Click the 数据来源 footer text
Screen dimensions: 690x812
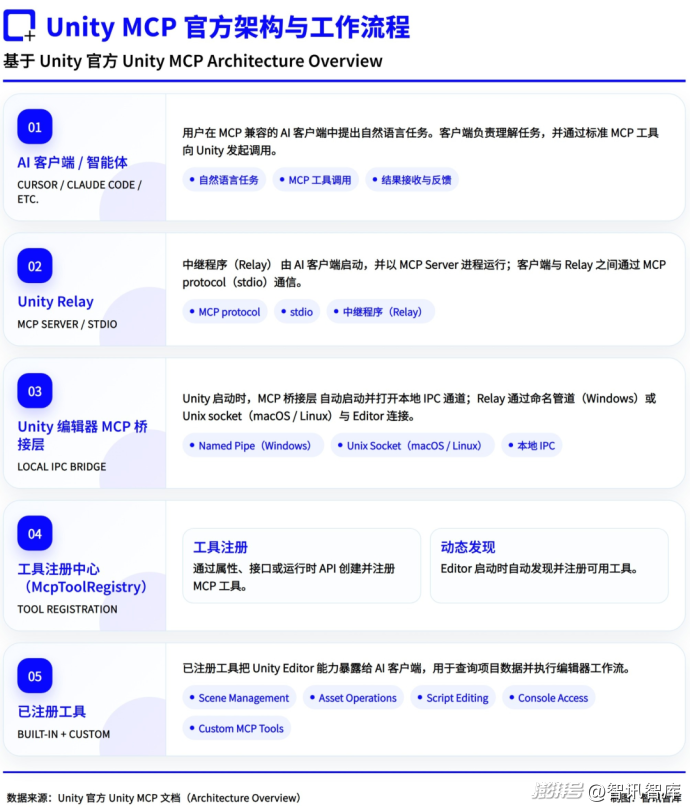click(x=153, y=798)
